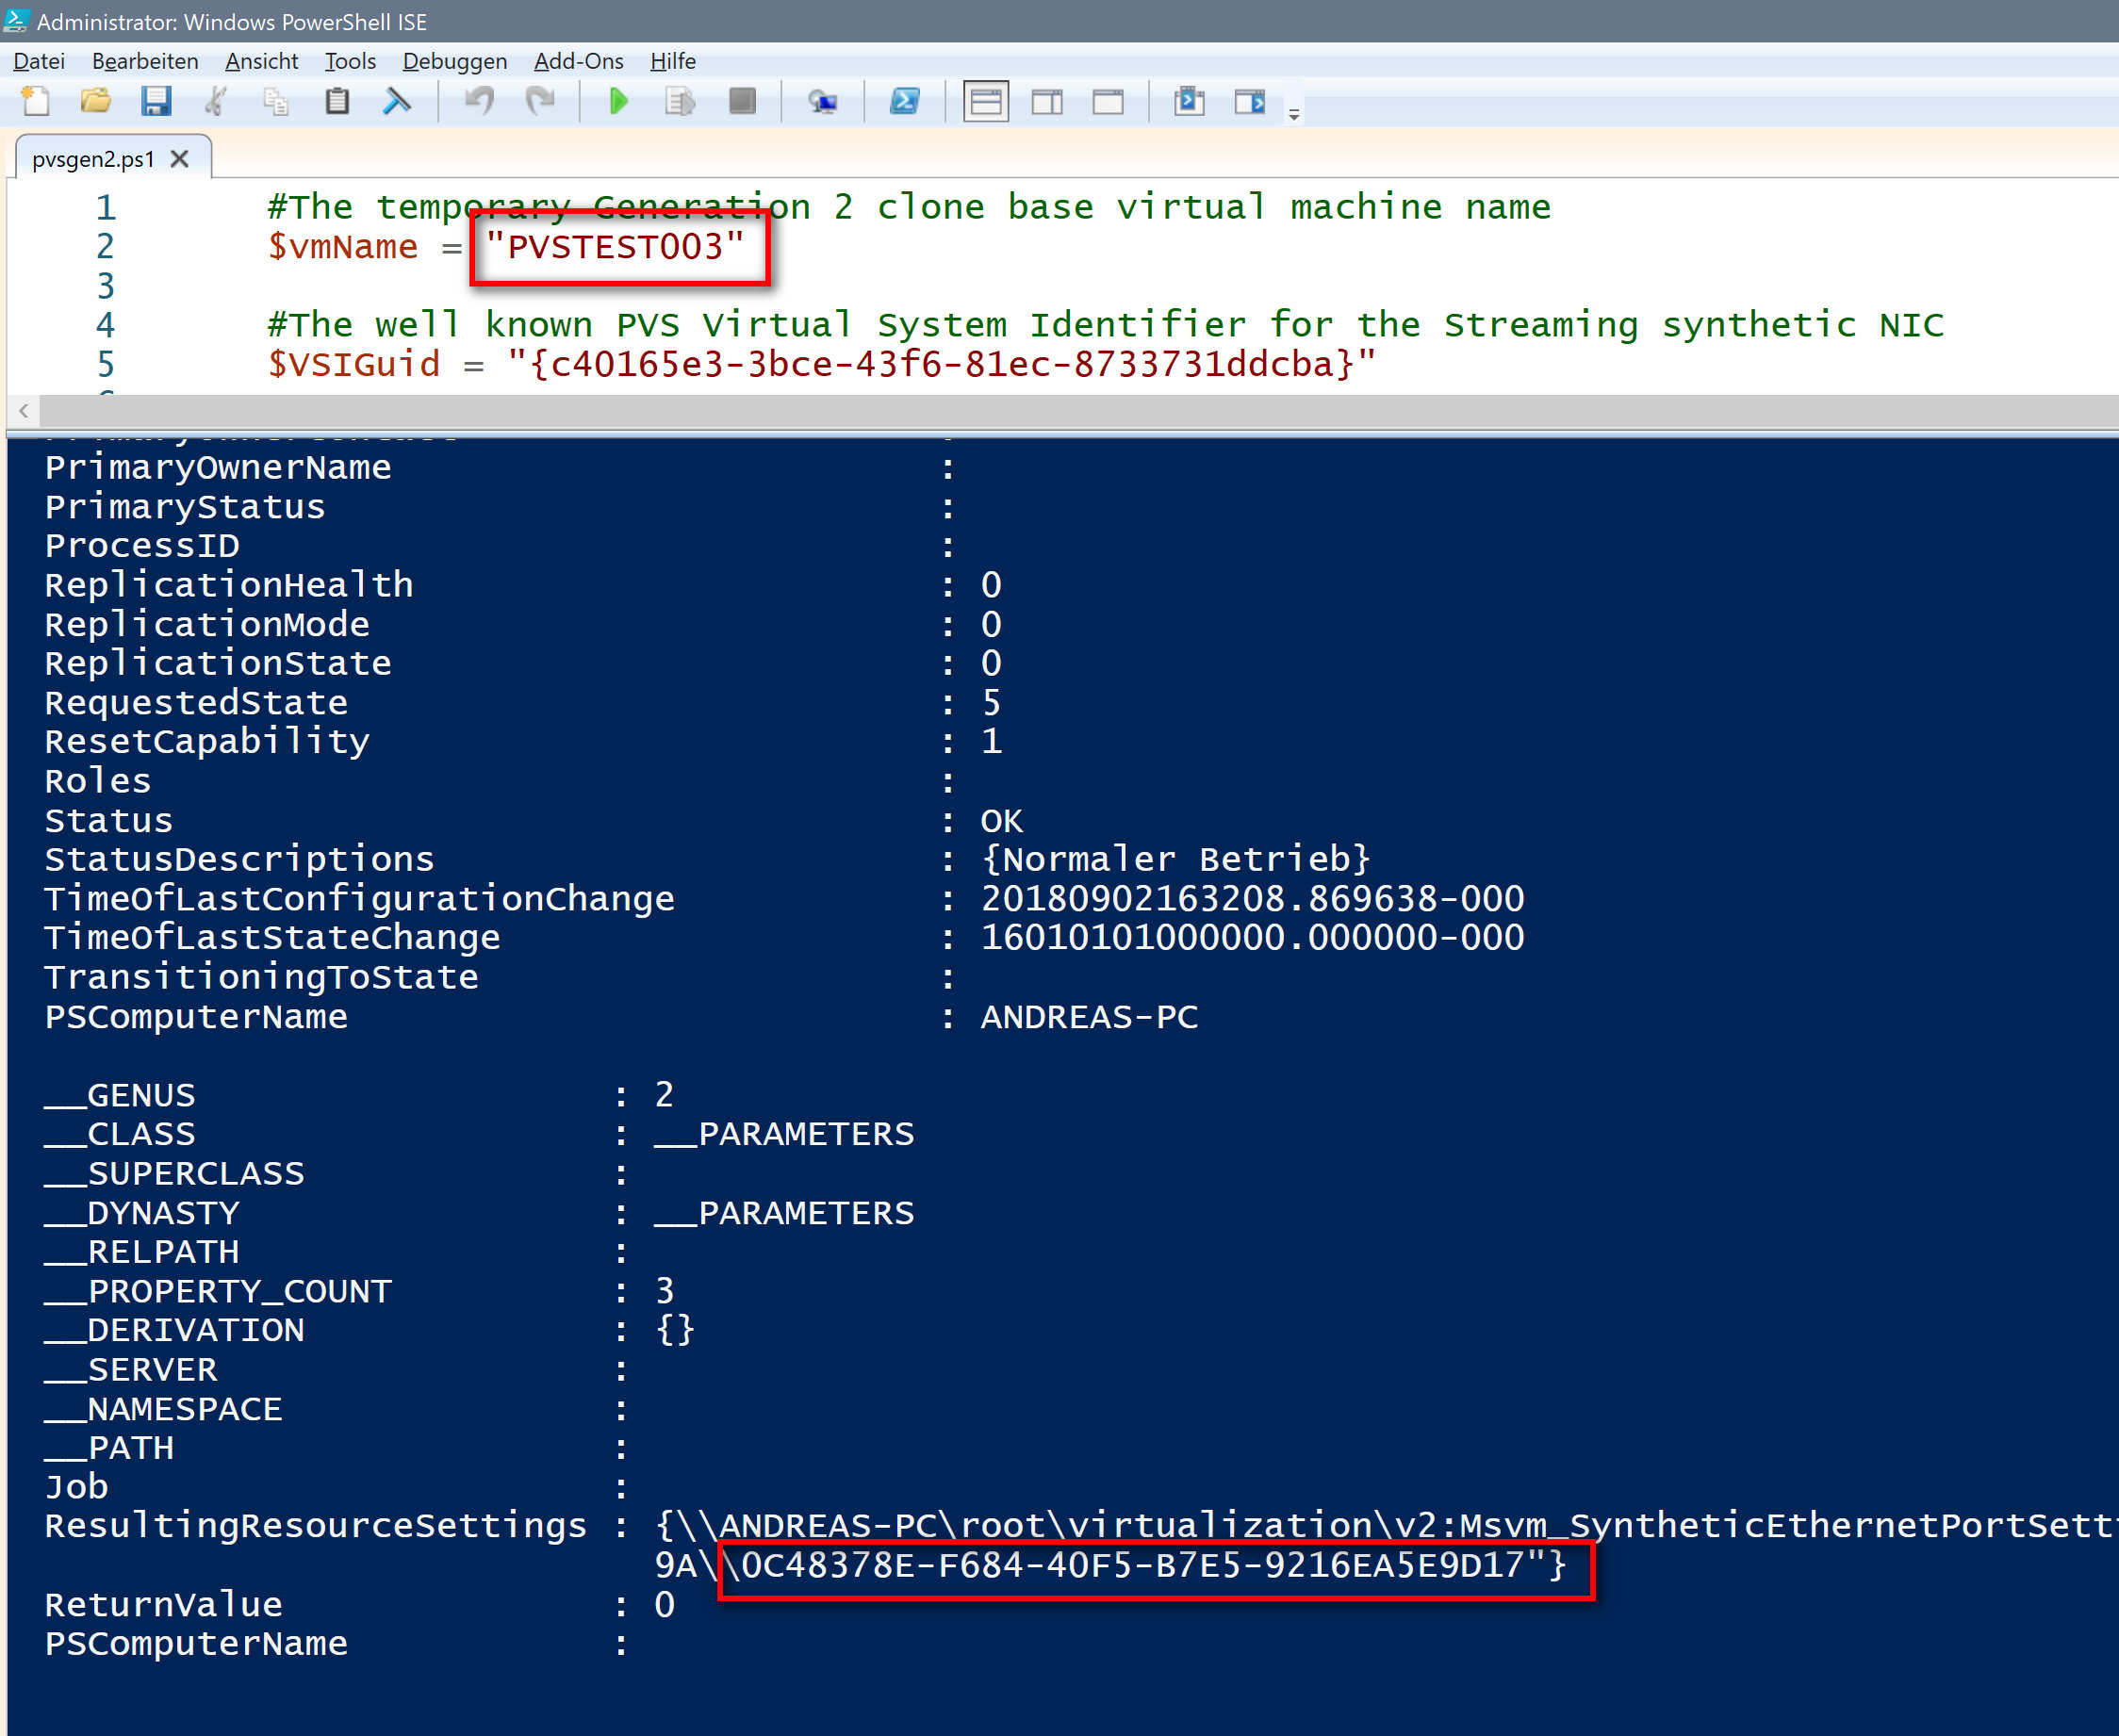Screen dimensions: 2119x1736
Task: Click the Run Selection icon
Action: click(x=680, y=101)
